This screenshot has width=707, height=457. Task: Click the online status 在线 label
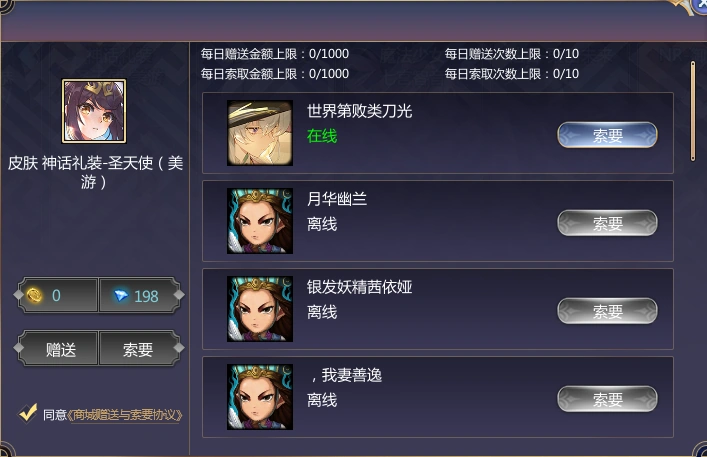tap(322, 136)
